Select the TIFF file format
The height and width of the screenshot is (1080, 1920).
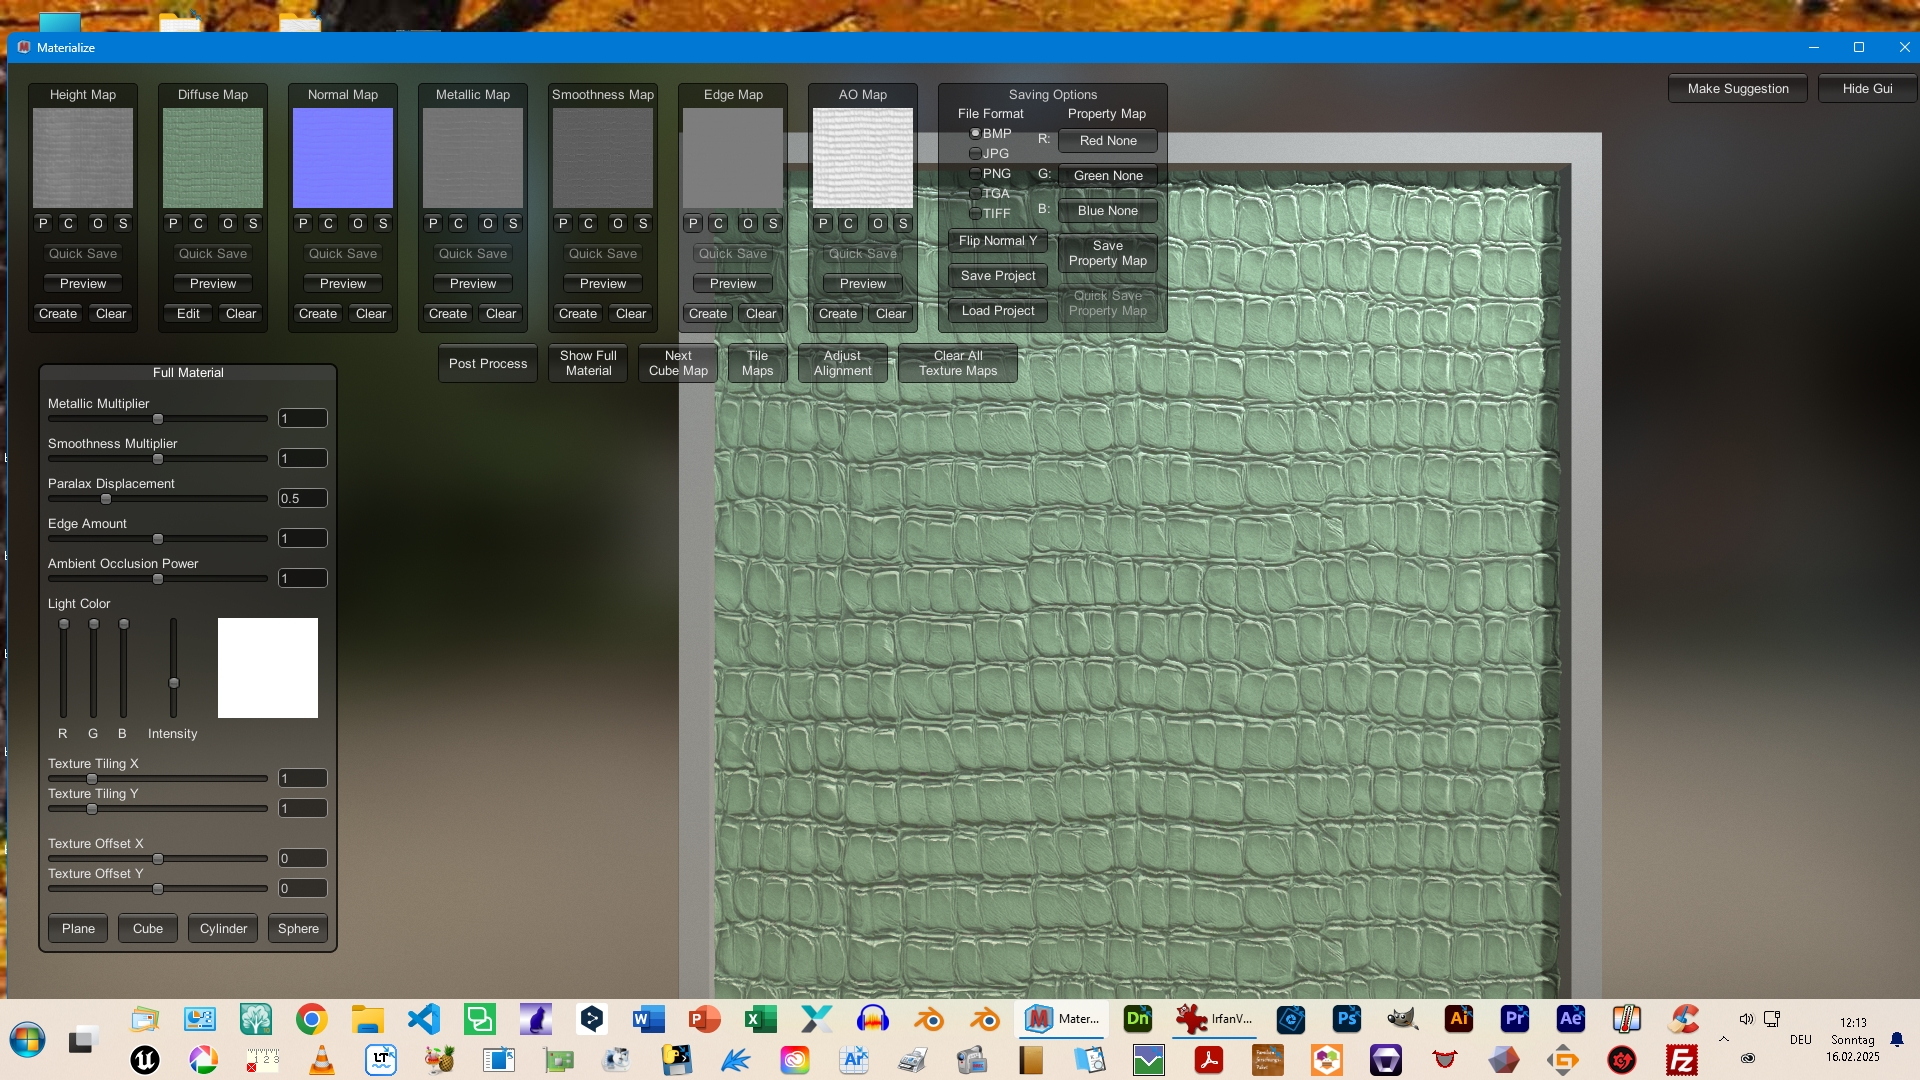(975, 213)
